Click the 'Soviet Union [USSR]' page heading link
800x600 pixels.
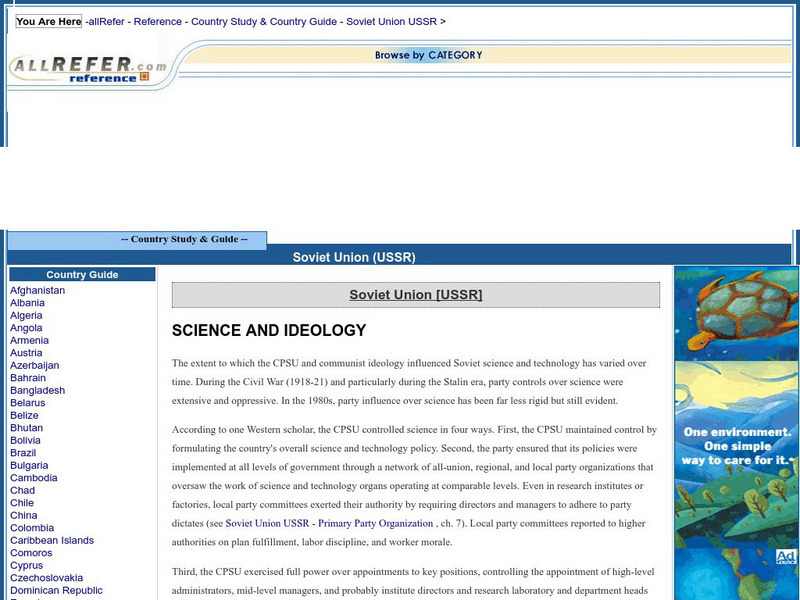tap(416, 294)
